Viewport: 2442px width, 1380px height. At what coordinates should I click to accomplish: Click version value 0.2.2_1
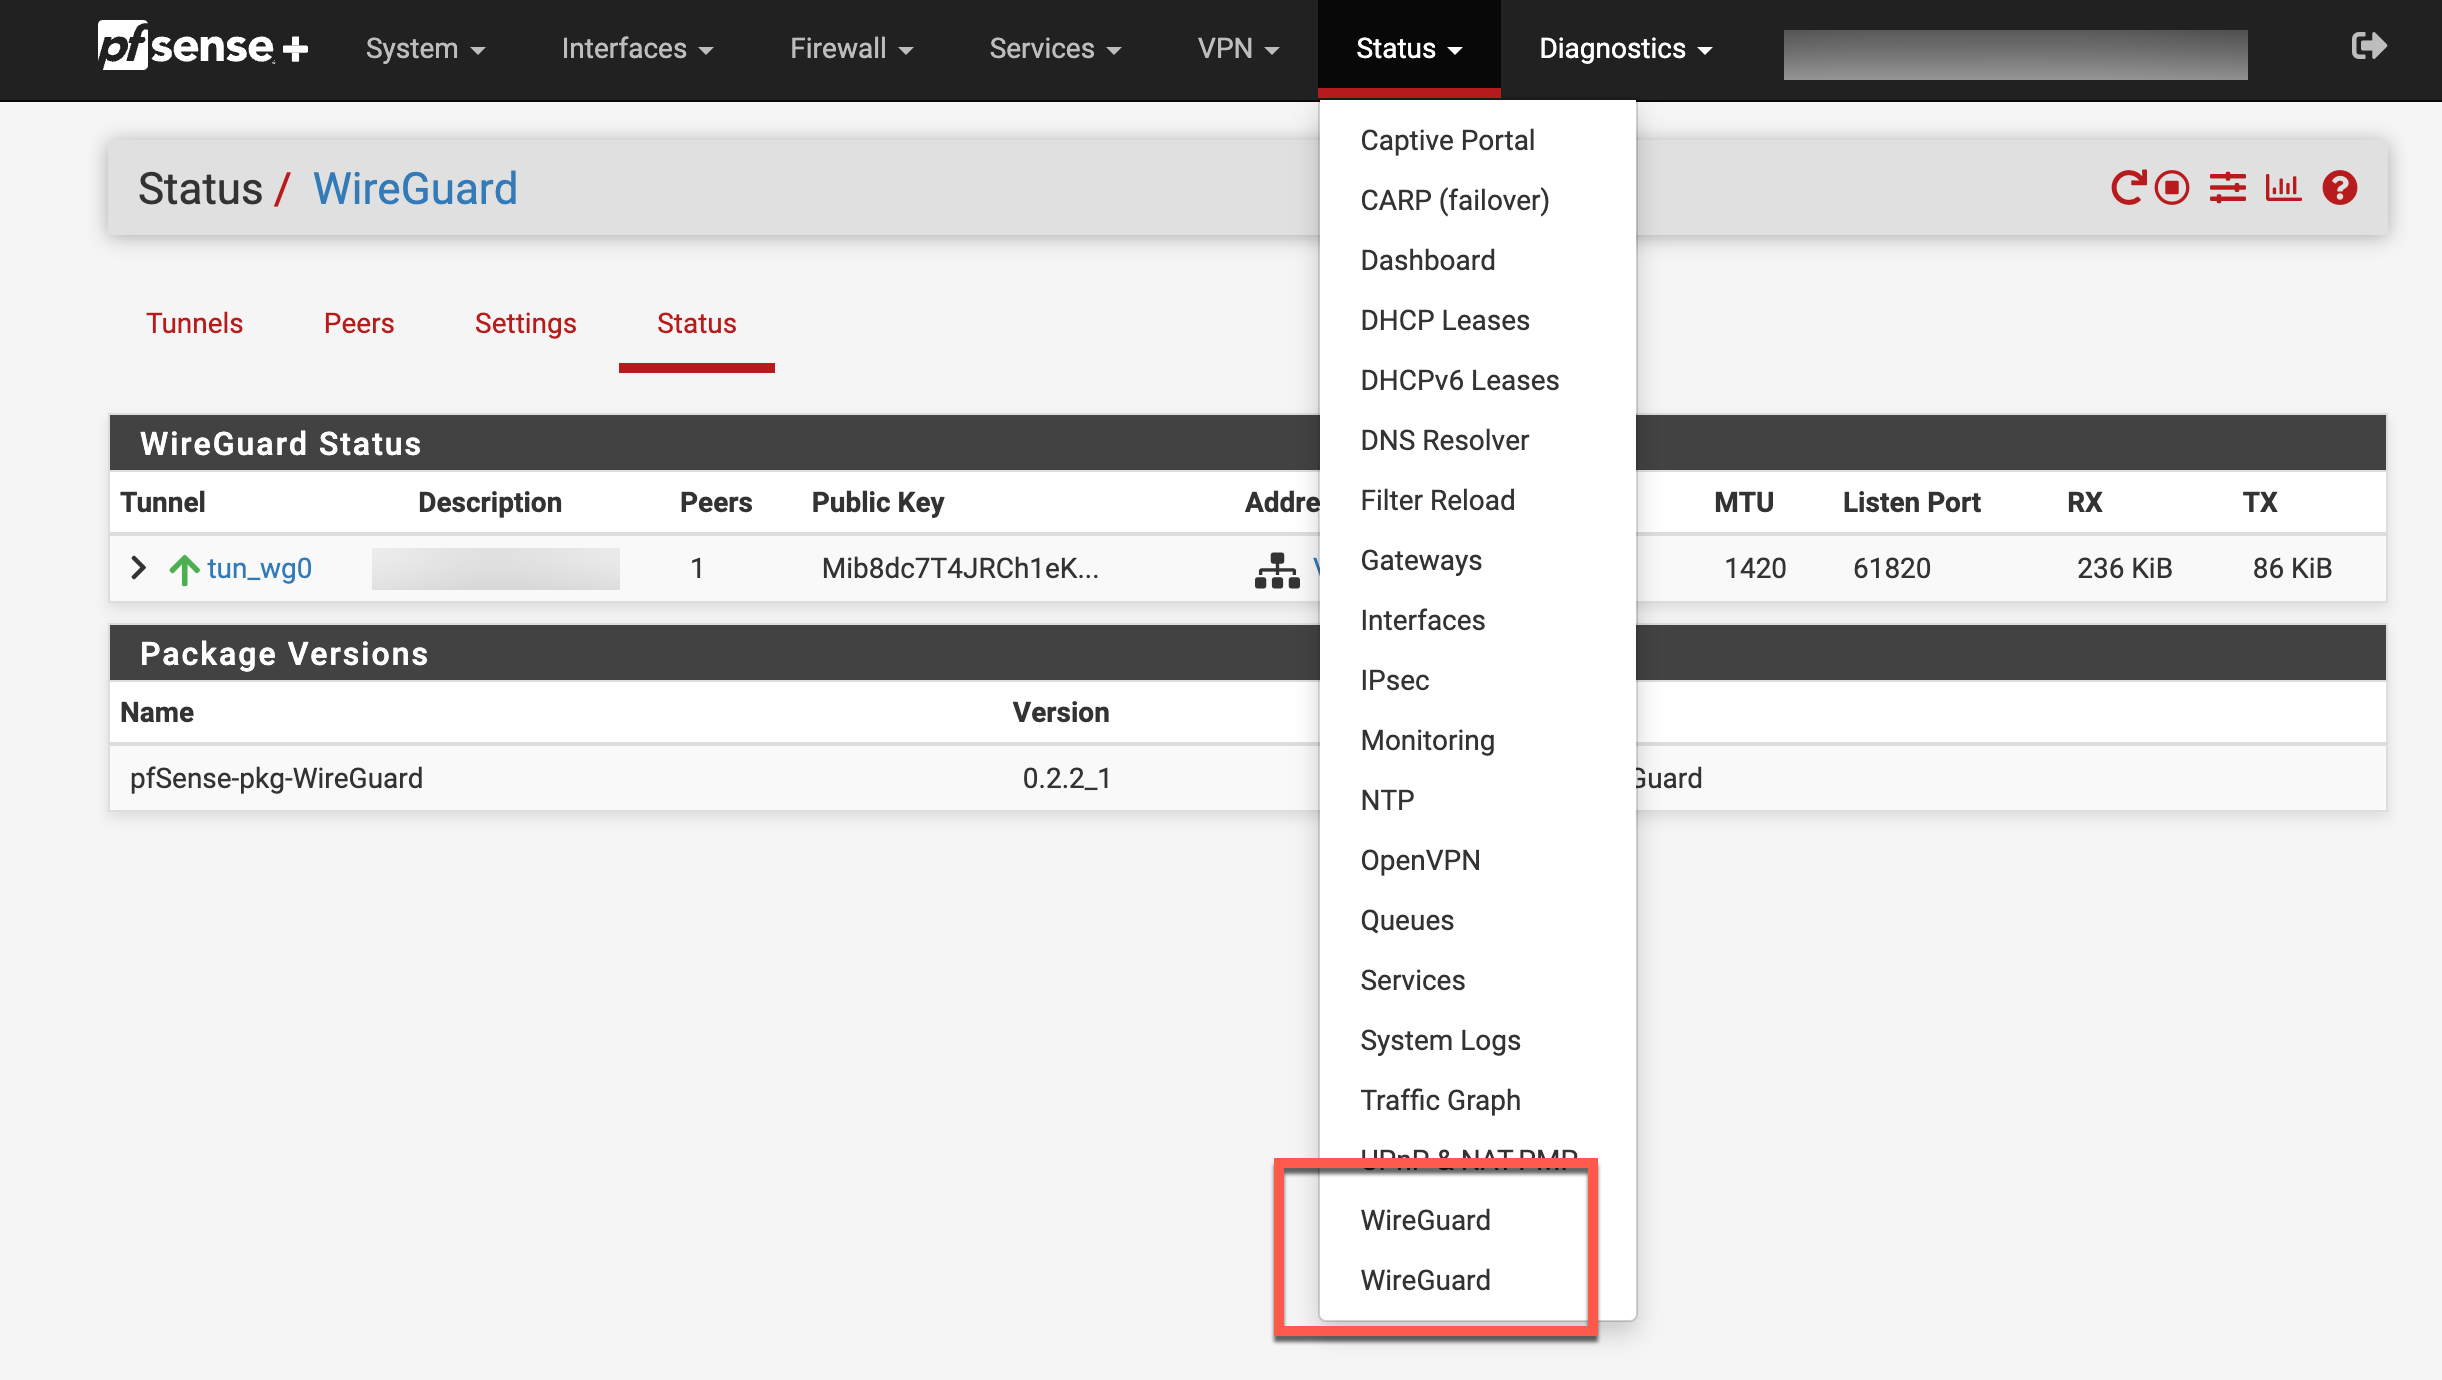(1066, 778)
